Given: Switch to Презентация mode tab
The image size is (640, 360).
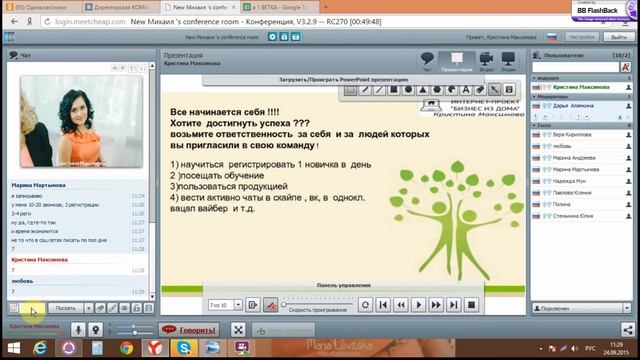Looking at the screenshot, I should 457,61.
